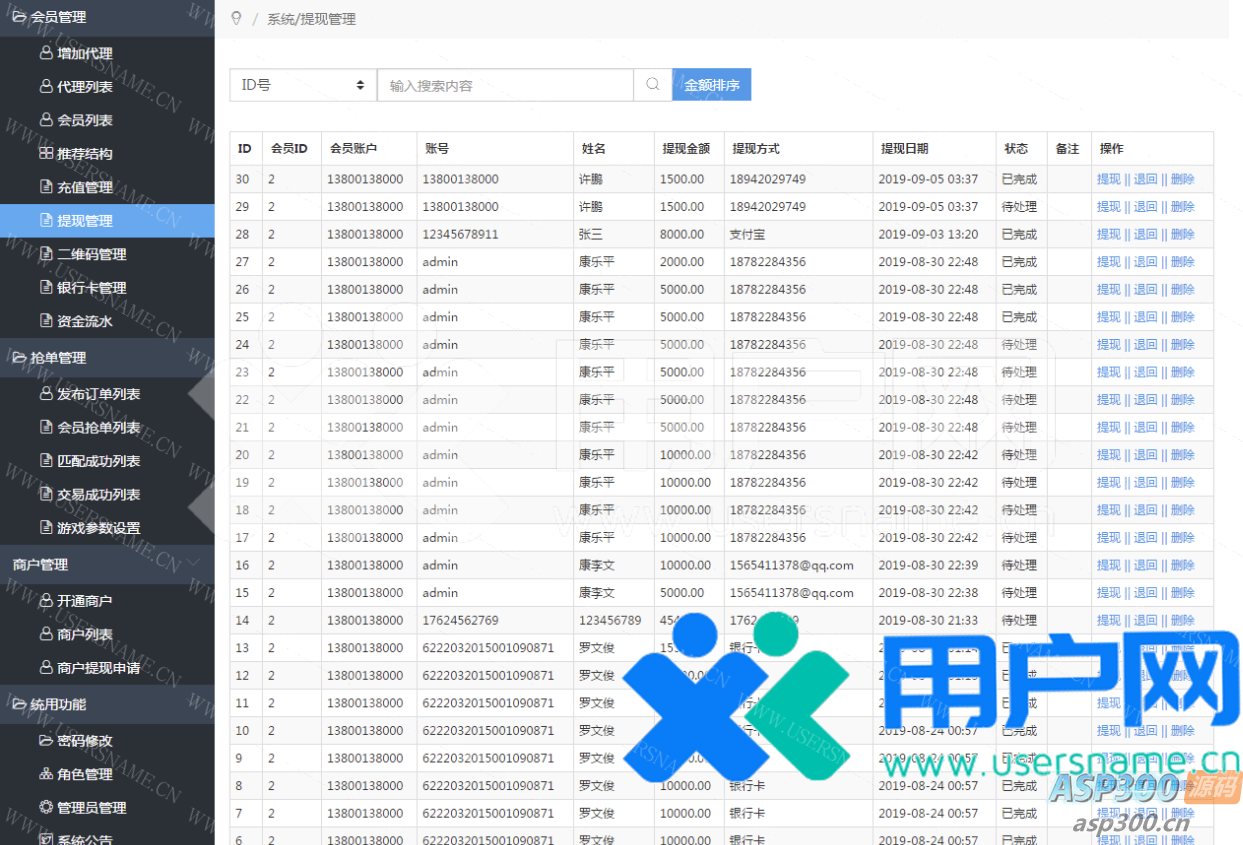Click the user icon beside 发布订单列表
Screen dimensions: 1243x845
tap(46, 394)
